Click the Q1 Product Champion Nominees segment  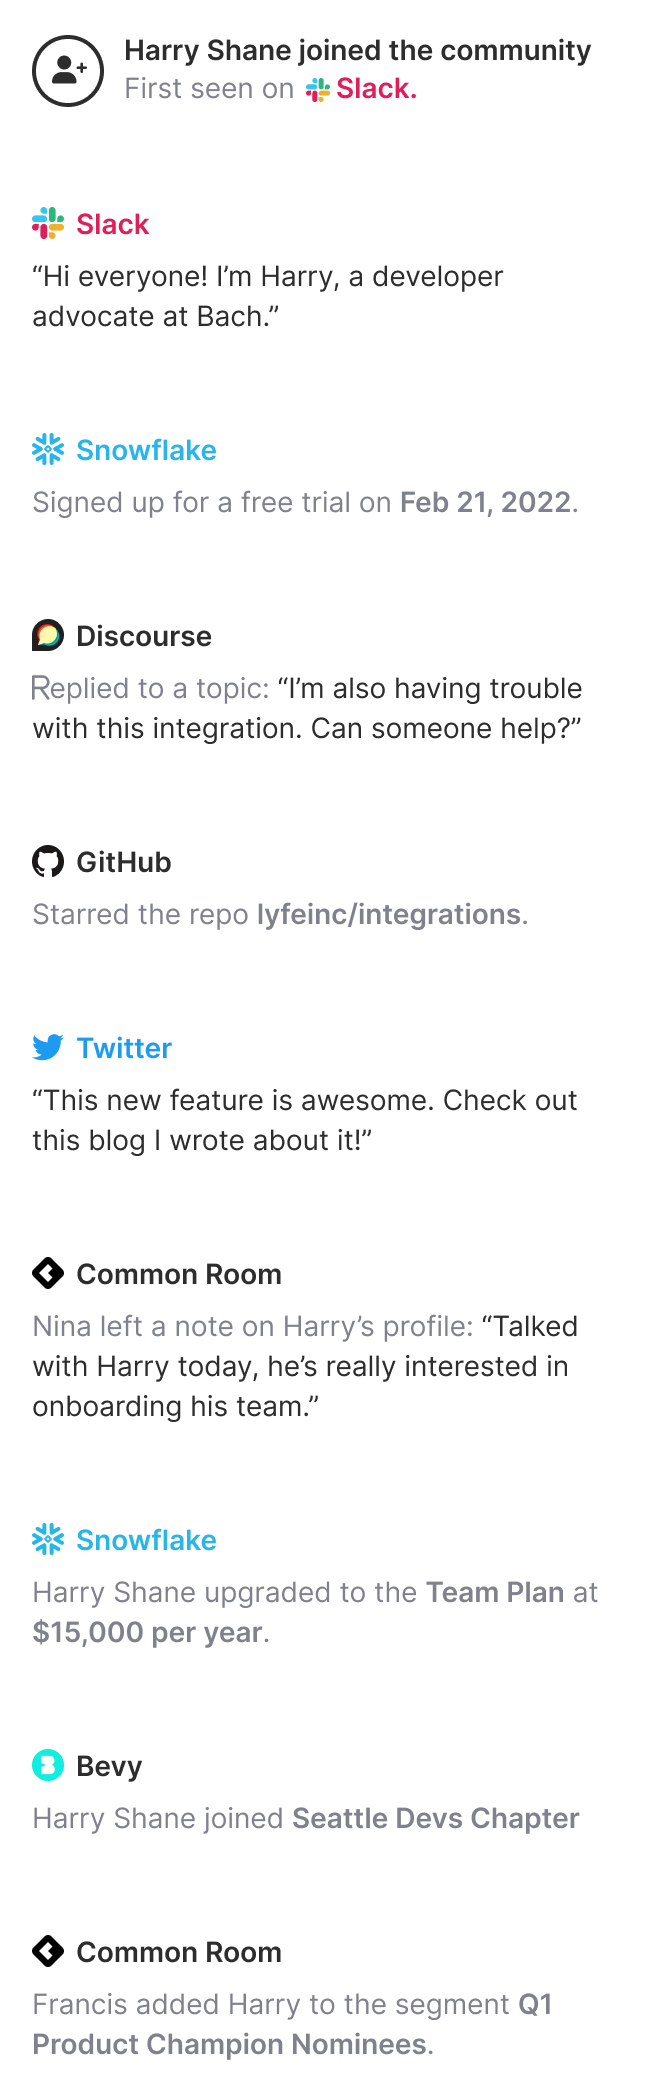(292, 2024)
